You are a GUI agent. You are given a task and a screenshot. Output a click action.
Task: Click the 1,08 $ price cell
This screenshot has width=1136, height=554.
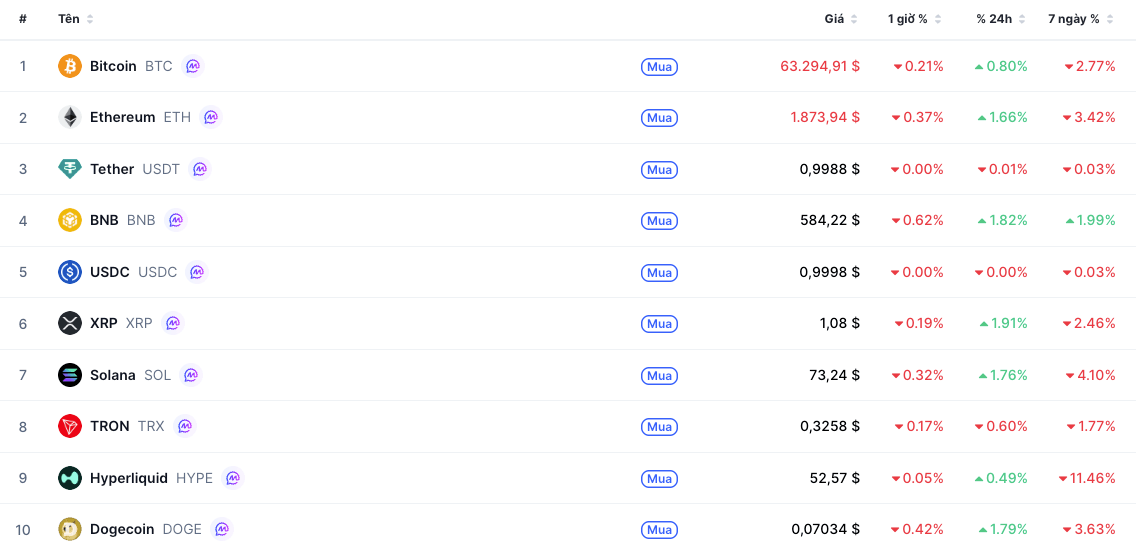pos(840,324)
